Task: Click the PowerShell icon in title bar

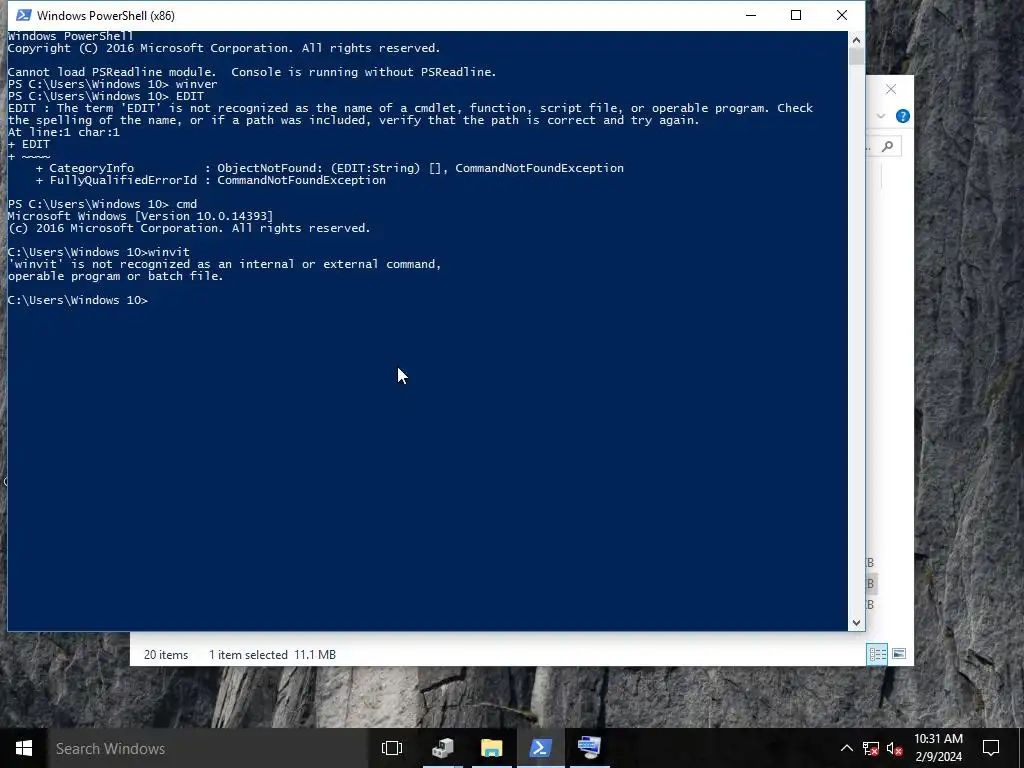Action: [24, 15]
